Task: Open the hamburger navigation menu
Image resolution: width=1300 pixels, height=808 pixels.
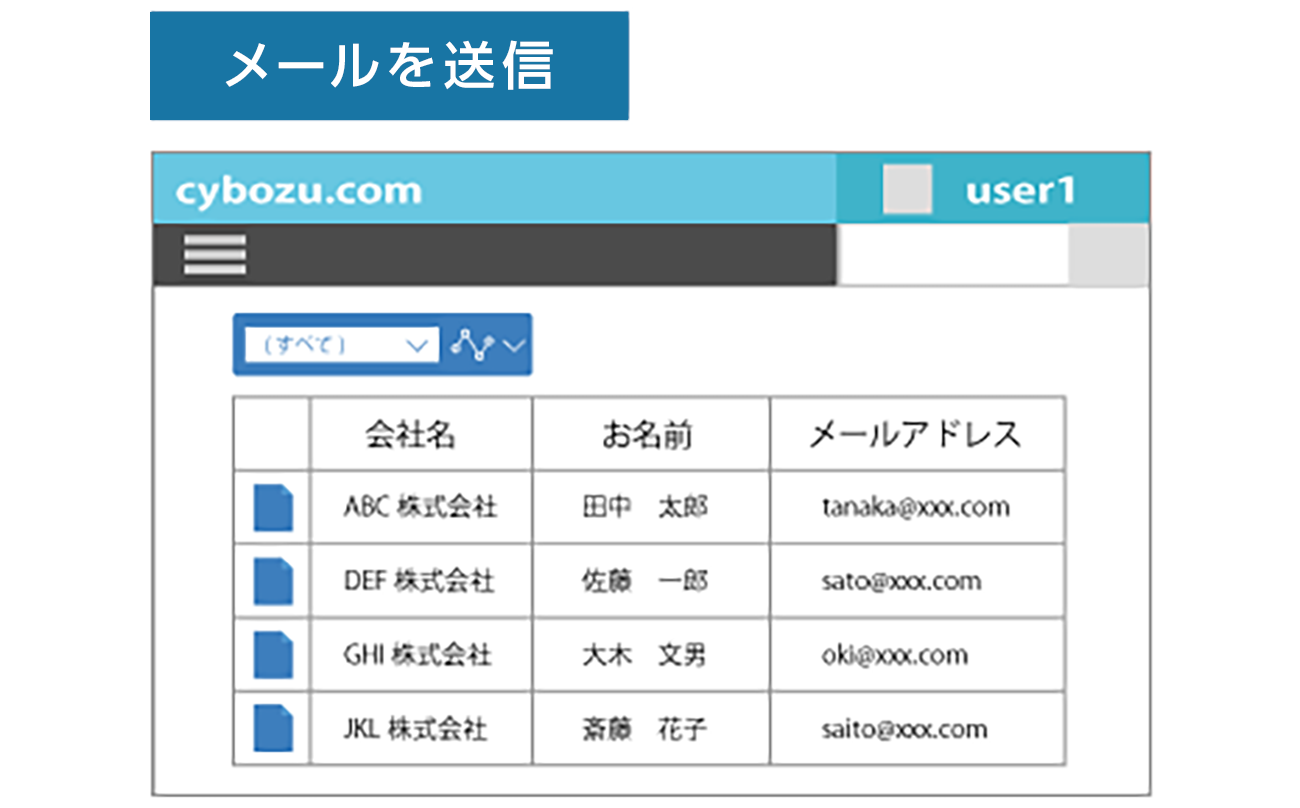Action: [214, 255]
